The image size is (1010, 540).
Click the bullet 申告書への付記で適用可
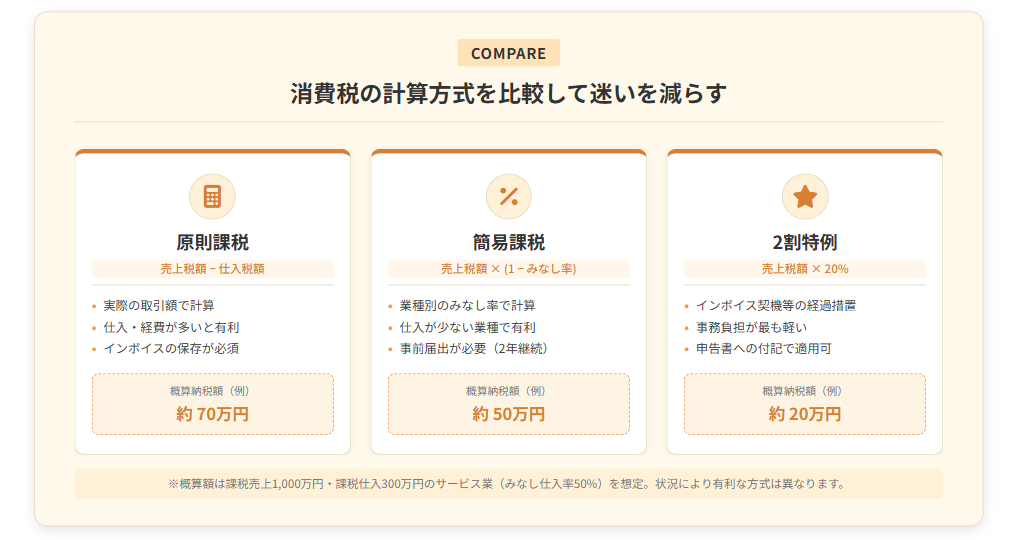tap(763, 349)
